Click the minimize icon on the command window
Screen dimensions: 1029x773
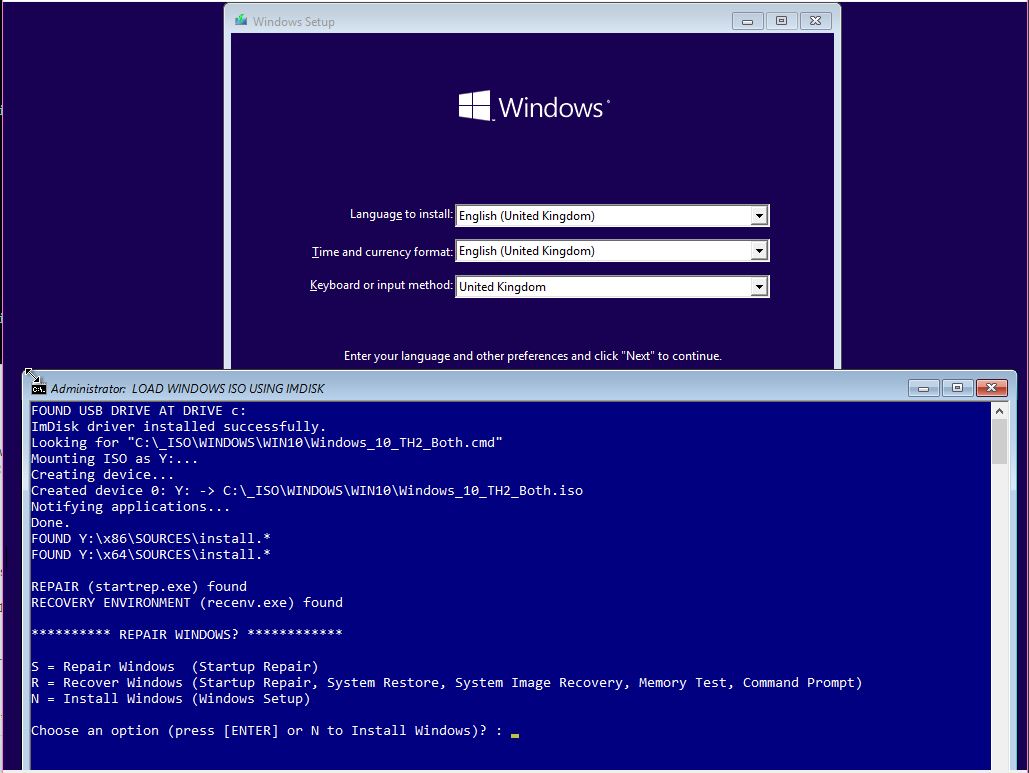point(923,388)
